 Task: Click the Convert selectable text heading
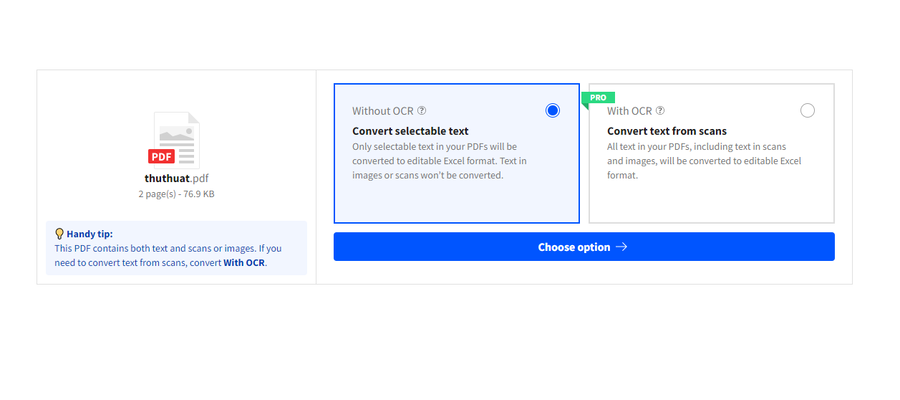[x=410, y=131]
